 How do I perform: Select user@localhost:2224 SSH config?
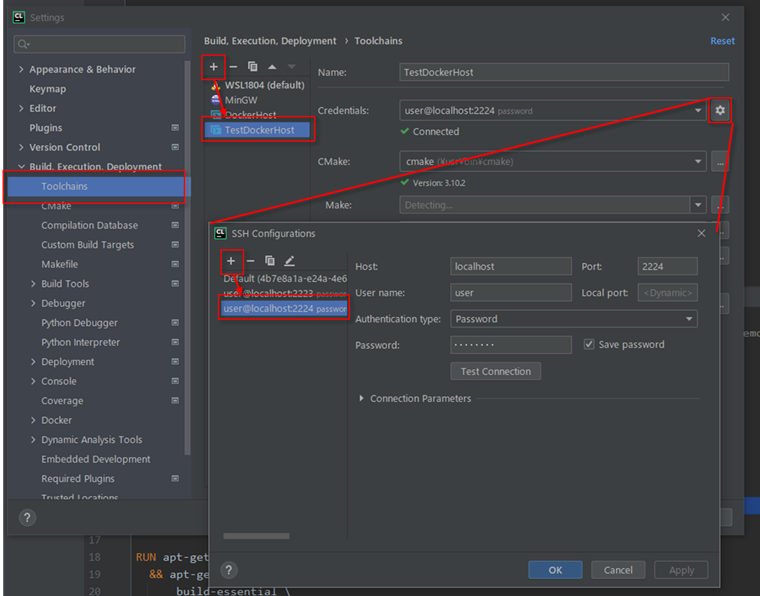285,309
